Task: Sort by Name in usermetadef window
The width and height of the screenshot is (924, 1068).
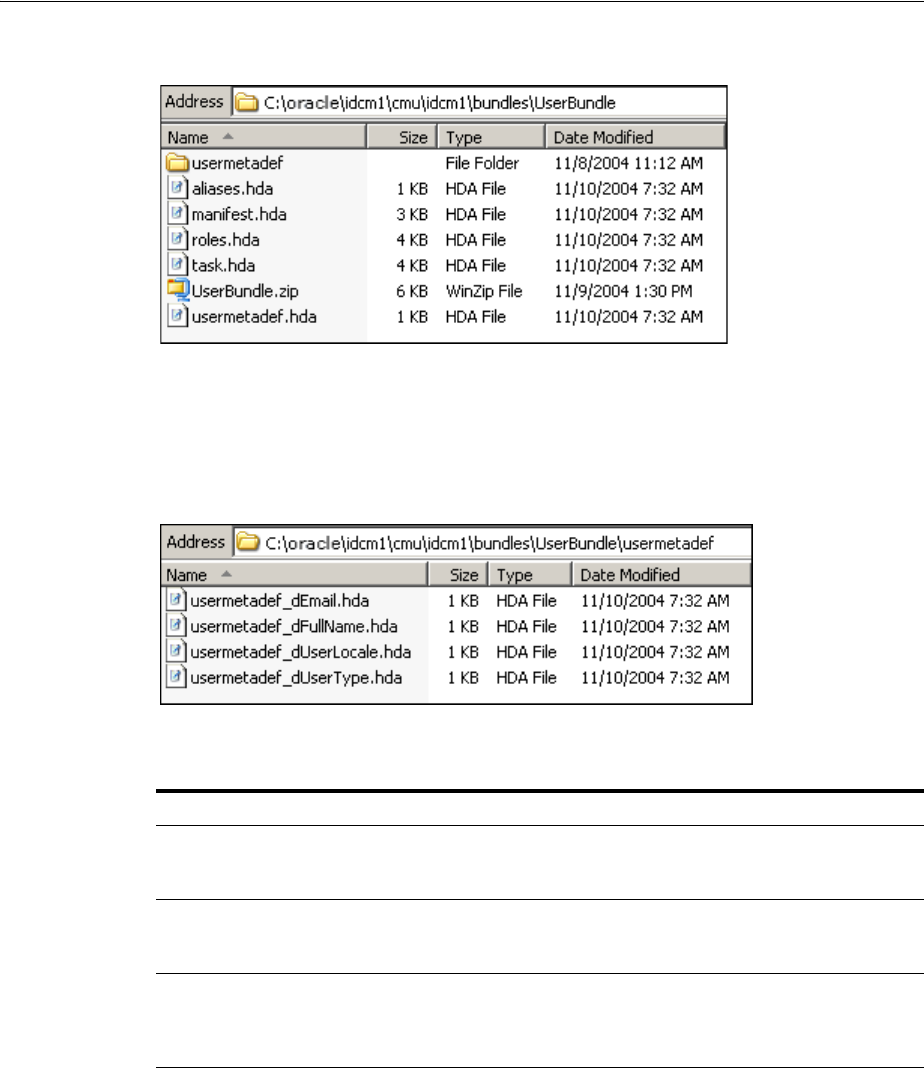Action: click(x=294, y=575)
